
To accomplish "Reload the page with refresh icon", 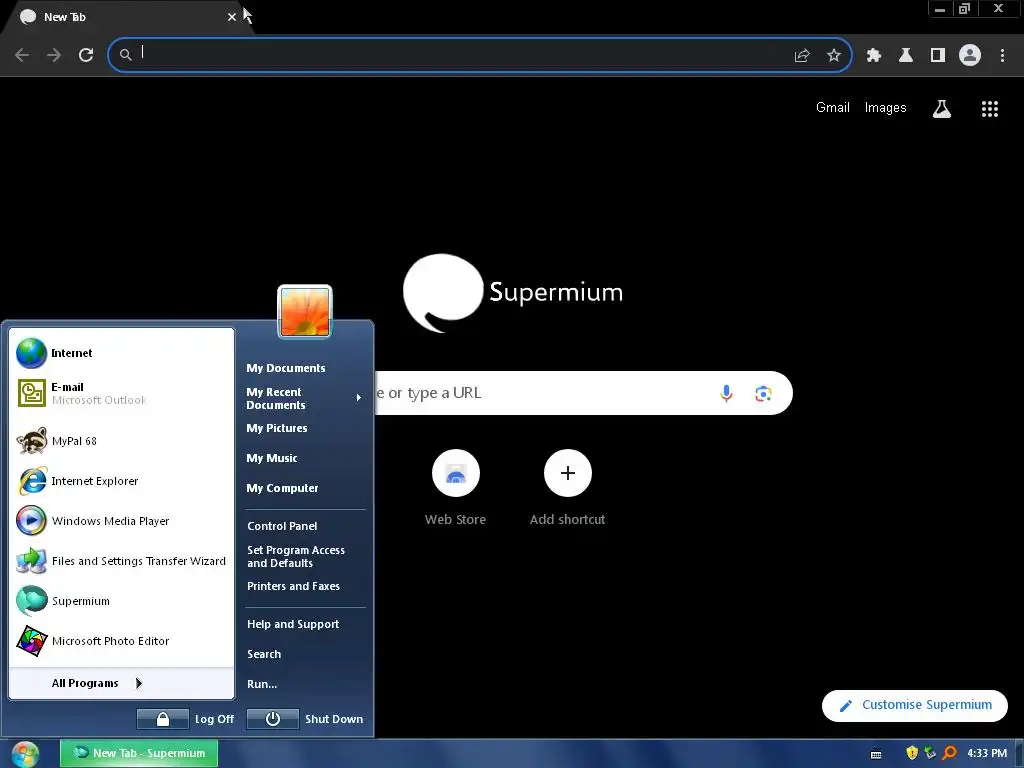I will coord(86,55).
